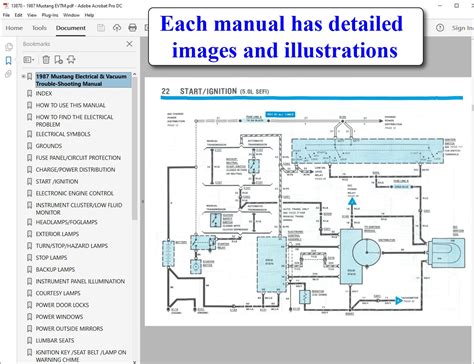Open the Plug-Ins menu
474x364 pixels.
(x=50, y=15)
